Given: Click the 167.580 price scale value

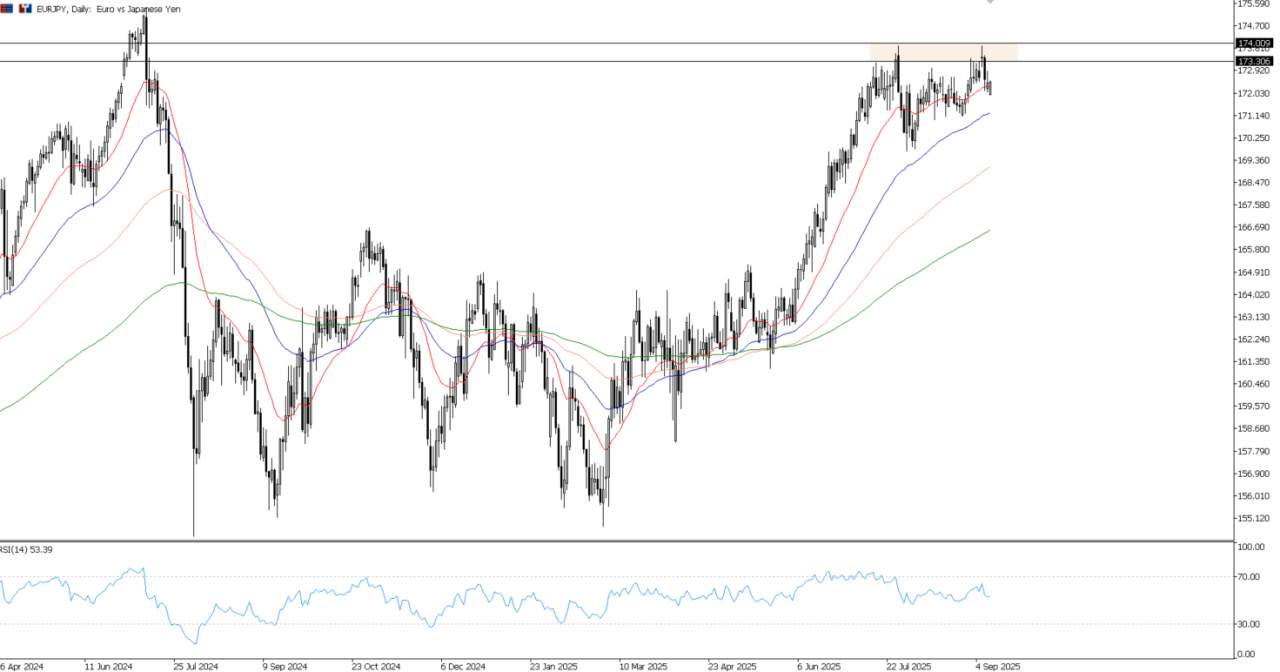Looking at the screenshot, I should (1256, 205).
